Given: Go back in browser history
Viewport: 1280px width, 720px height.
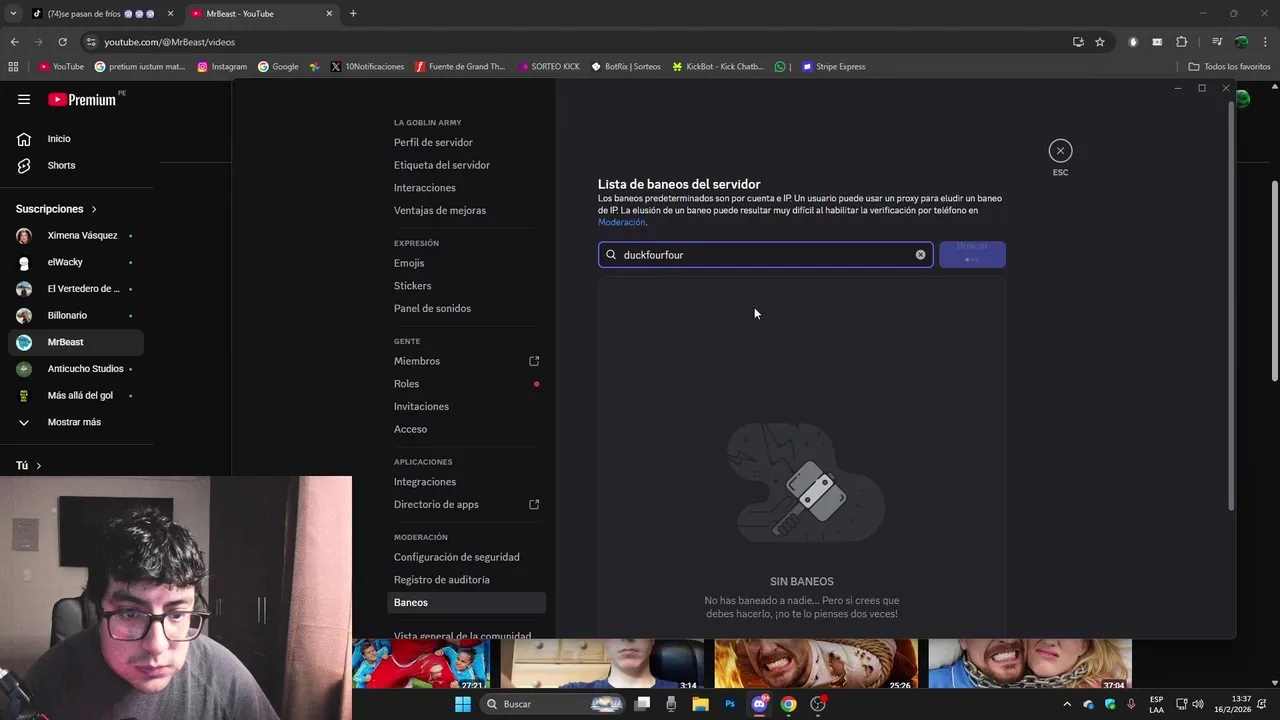Looking at the screenshot, I should [14, 42].
